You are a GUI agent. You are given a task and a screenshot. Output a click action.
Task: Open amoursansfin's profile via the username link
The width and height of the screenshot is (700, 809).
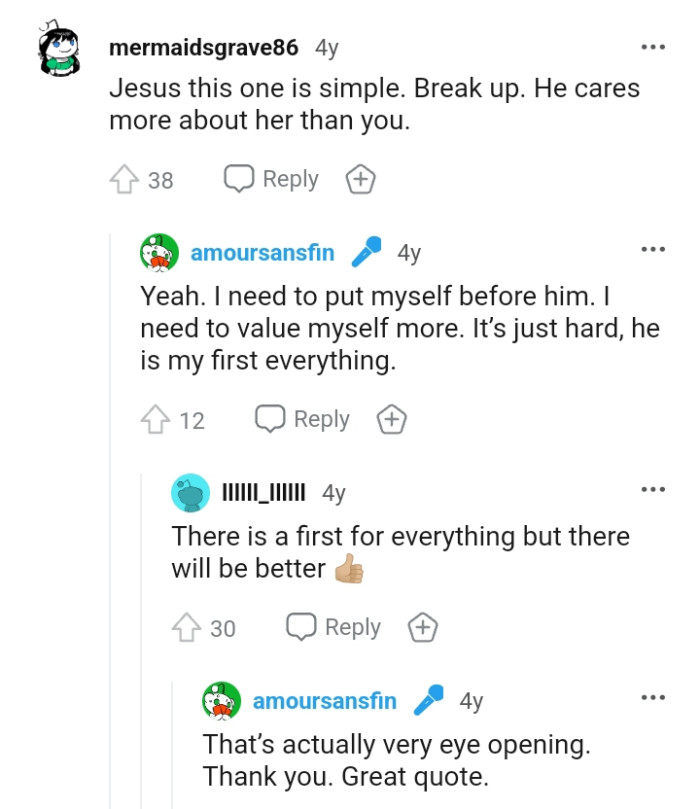(262, 253)
